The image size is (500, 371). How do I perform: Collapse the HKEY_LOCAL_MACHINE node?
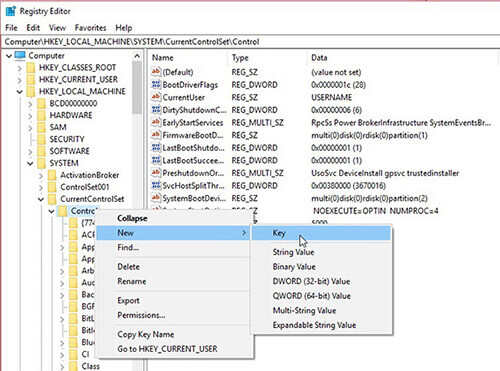(x=20, y=92)
